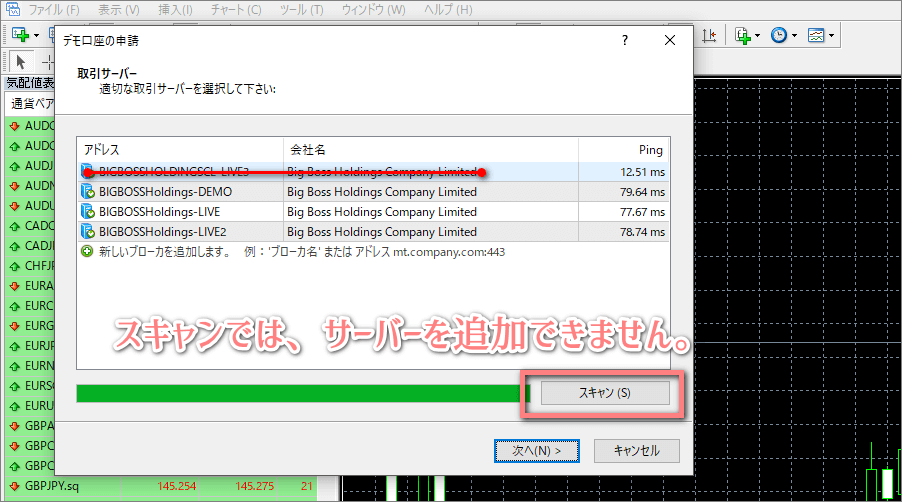Click the indicators list icon with green plus
This screenshot has width=902, height=502.
[743, 36]
